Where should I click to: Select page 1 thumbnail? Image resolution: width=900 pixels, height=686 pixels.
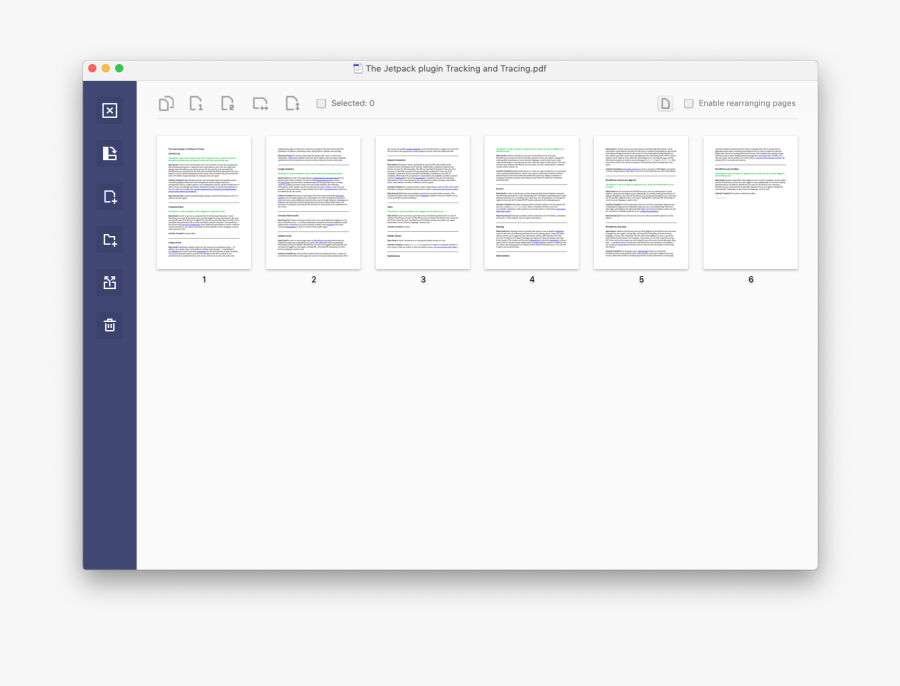[x=204, y=202]
